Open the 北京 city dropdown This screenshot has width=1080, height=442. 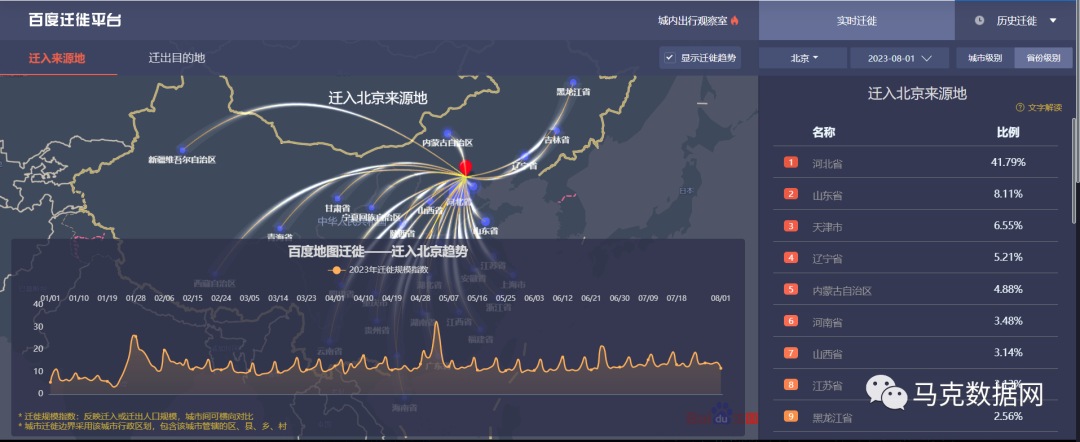coord(803,58)
